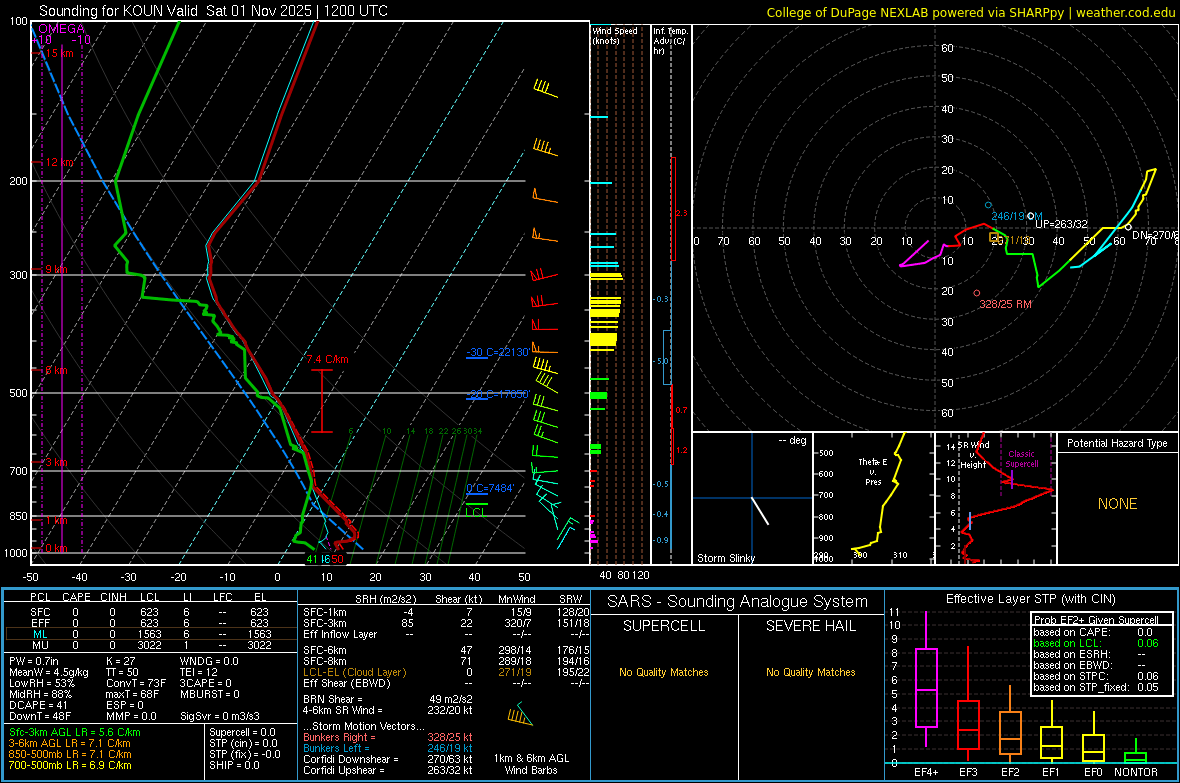The image size is (1180, 783).
Task: Click the green 'based on LCL:' probability line
Action: tap(1096, 643)
